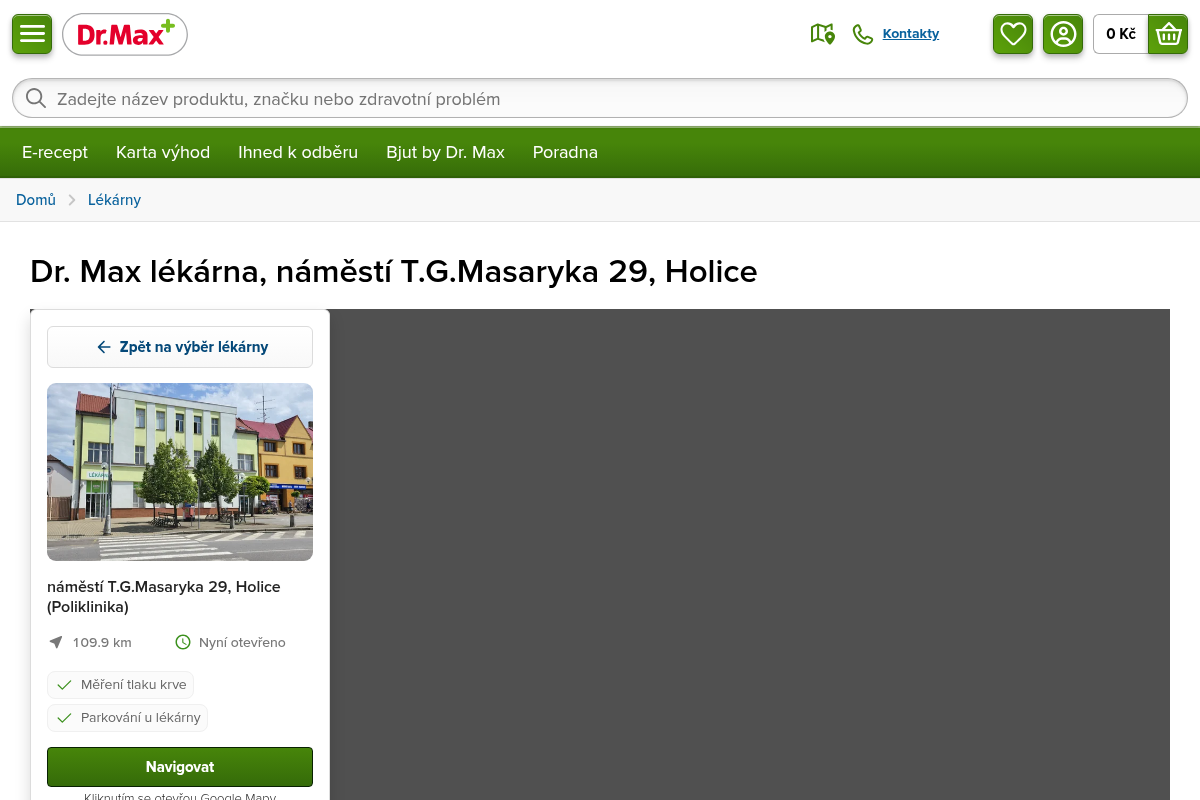Screen dimensions: 1200x800
Task: Open Bjut by Dr. Max menu item
Action: click(x=446, y=152)
